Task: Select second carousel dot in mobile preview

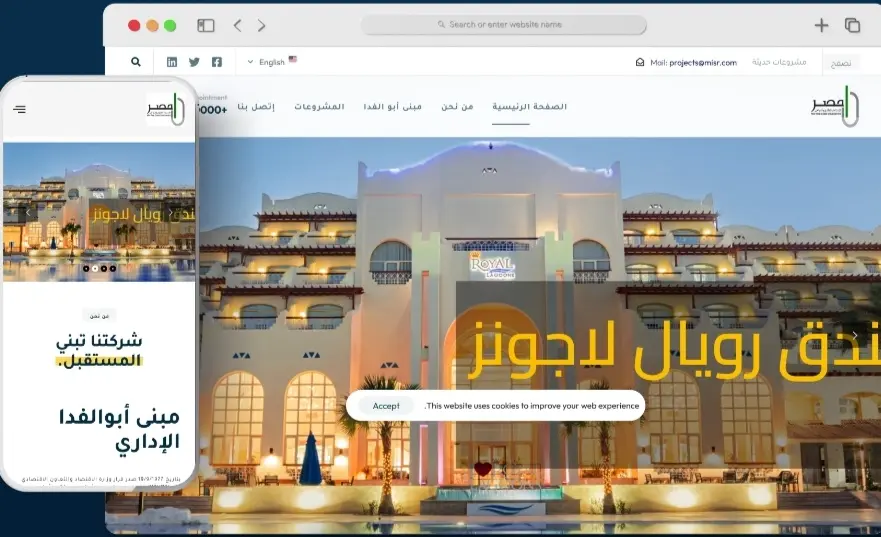Action: pos(95,268)
